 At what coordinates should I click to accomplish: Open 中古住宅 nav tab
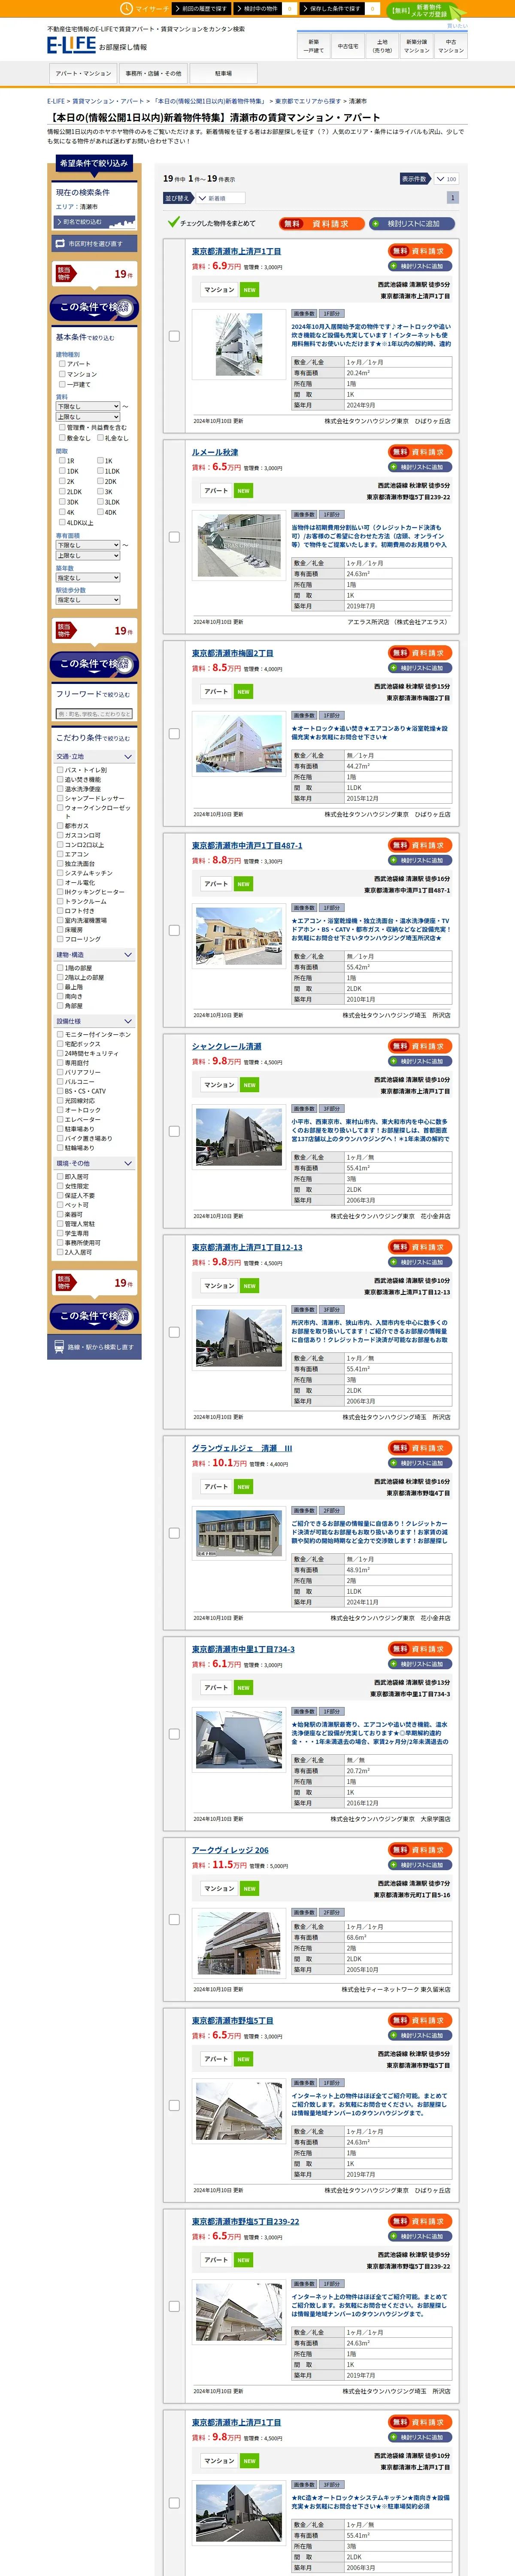click(348, 46)
